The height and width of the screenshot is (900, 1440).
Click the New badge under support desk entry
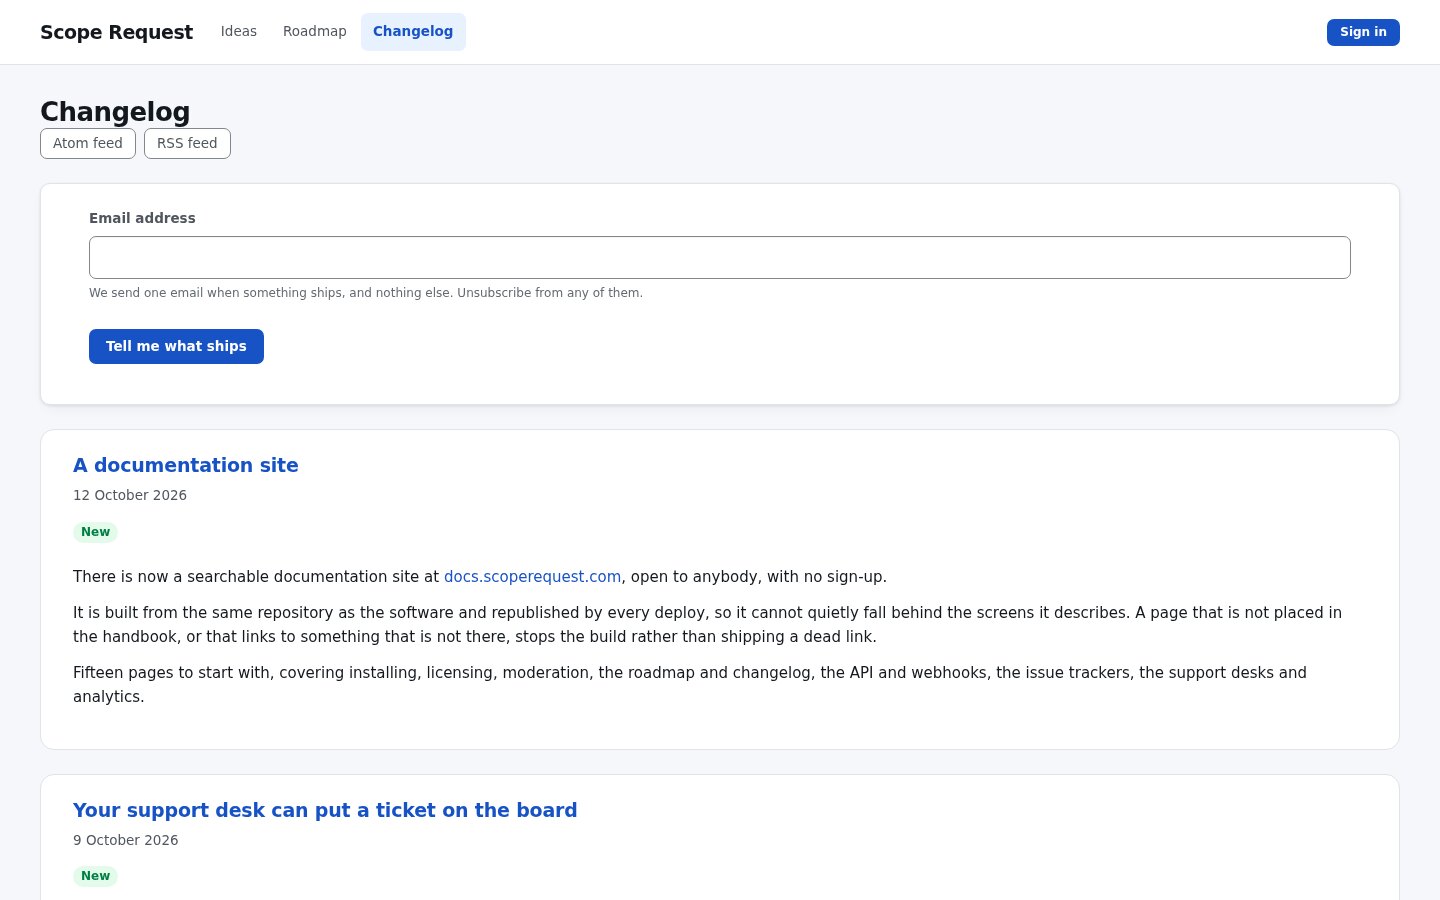tap(96, 876)
